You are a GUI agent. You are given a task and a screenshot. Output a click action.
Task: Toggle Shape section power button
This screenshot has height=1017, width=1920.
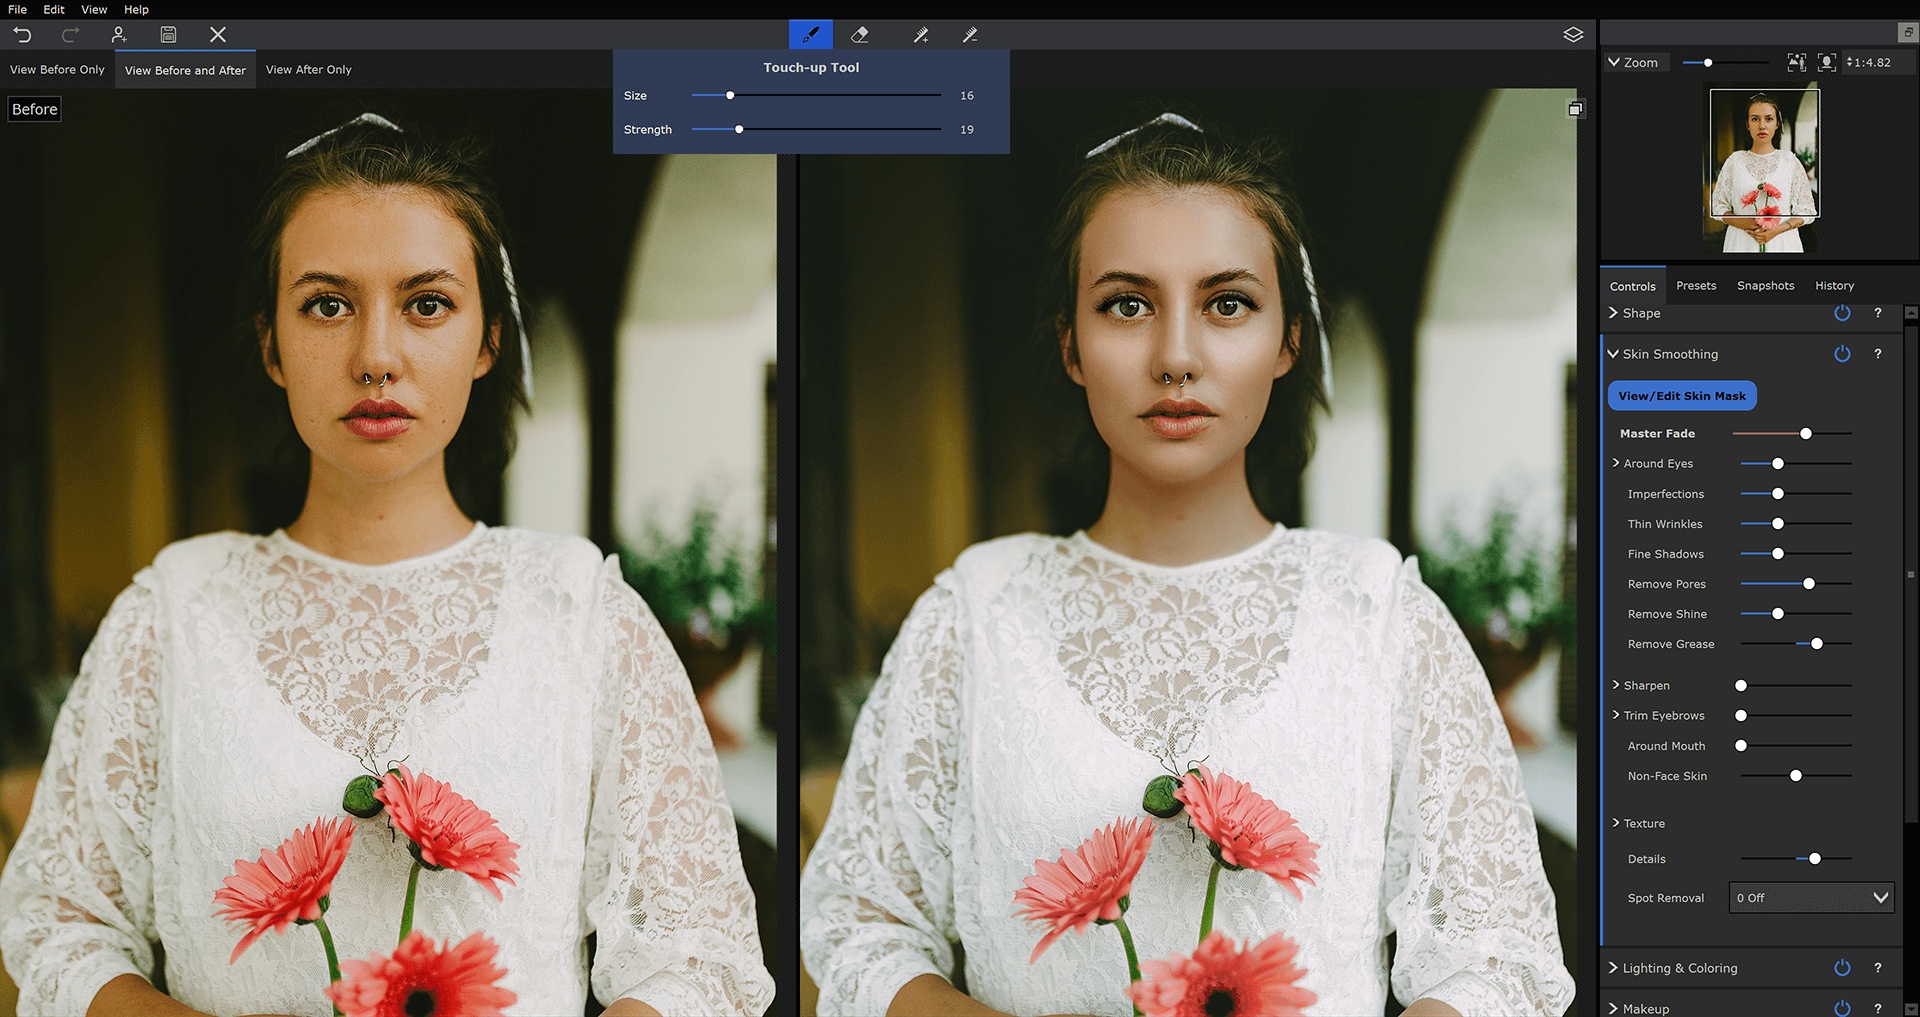coord(1842,313)
